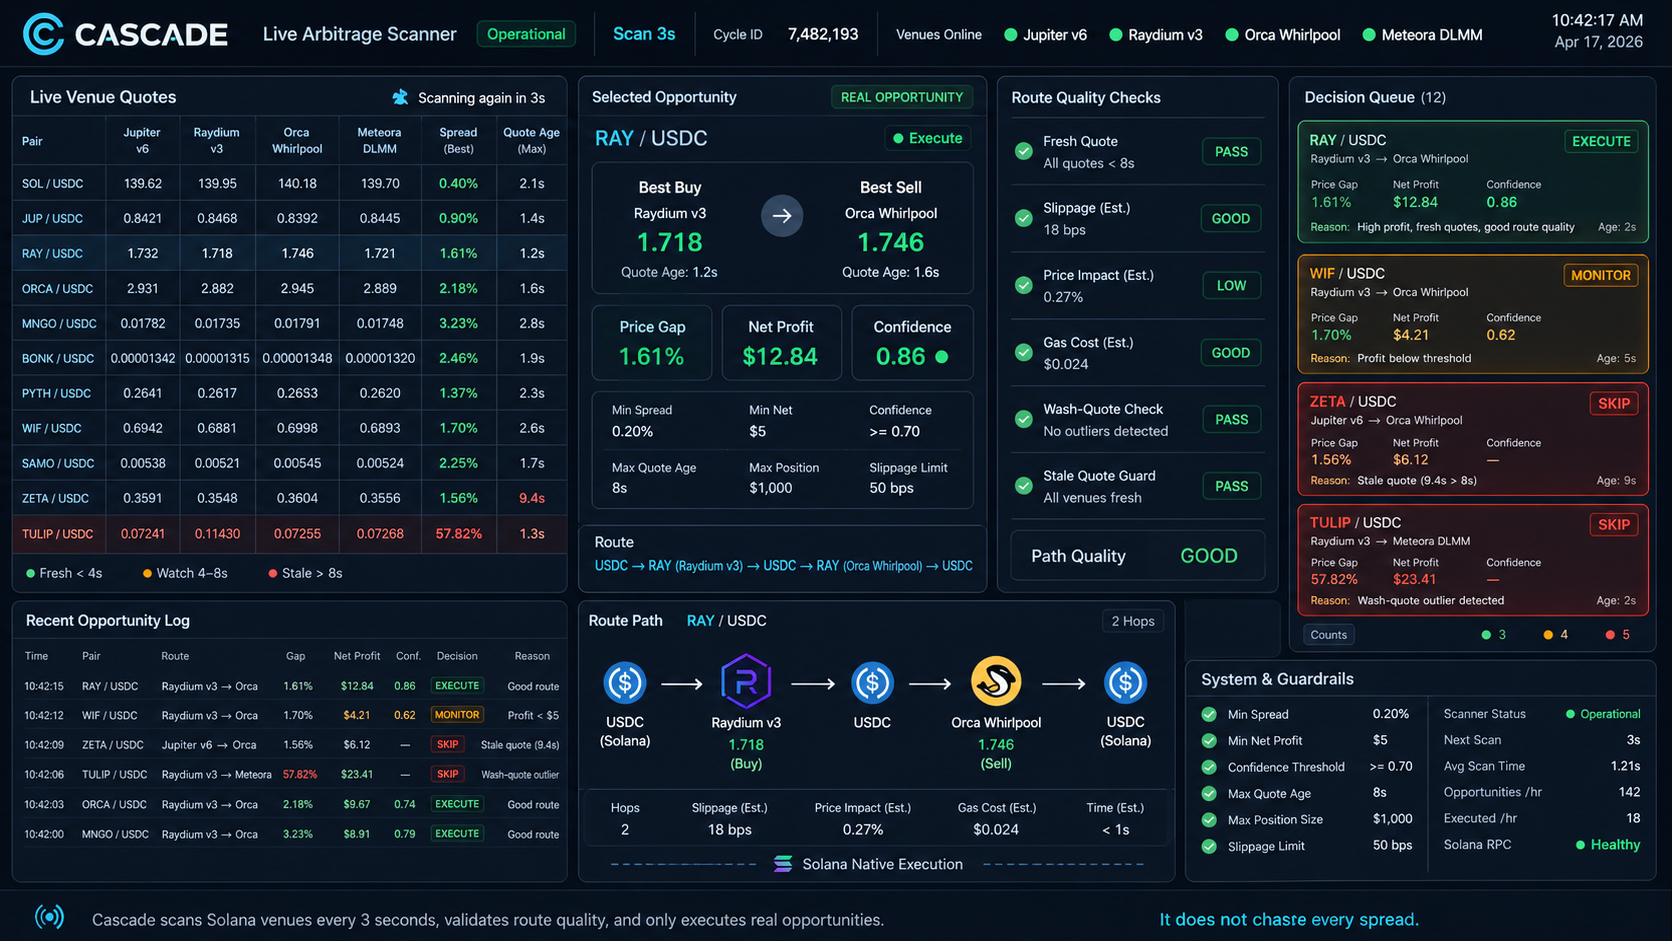This screenshot has width=1672, height=941.
Task: Click the green Execute indicator for RAY / USDC
Action: [927, 138]
